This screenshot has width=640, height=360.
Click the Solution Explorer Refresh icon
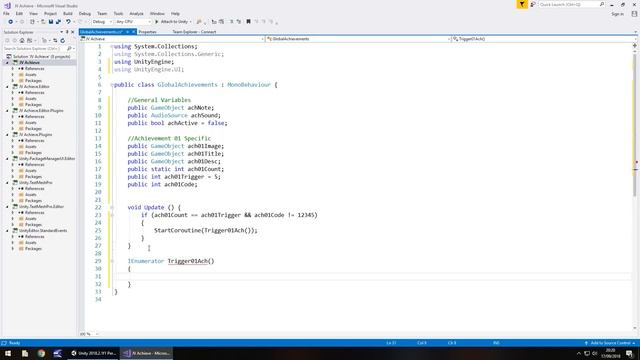click(62, 40)
